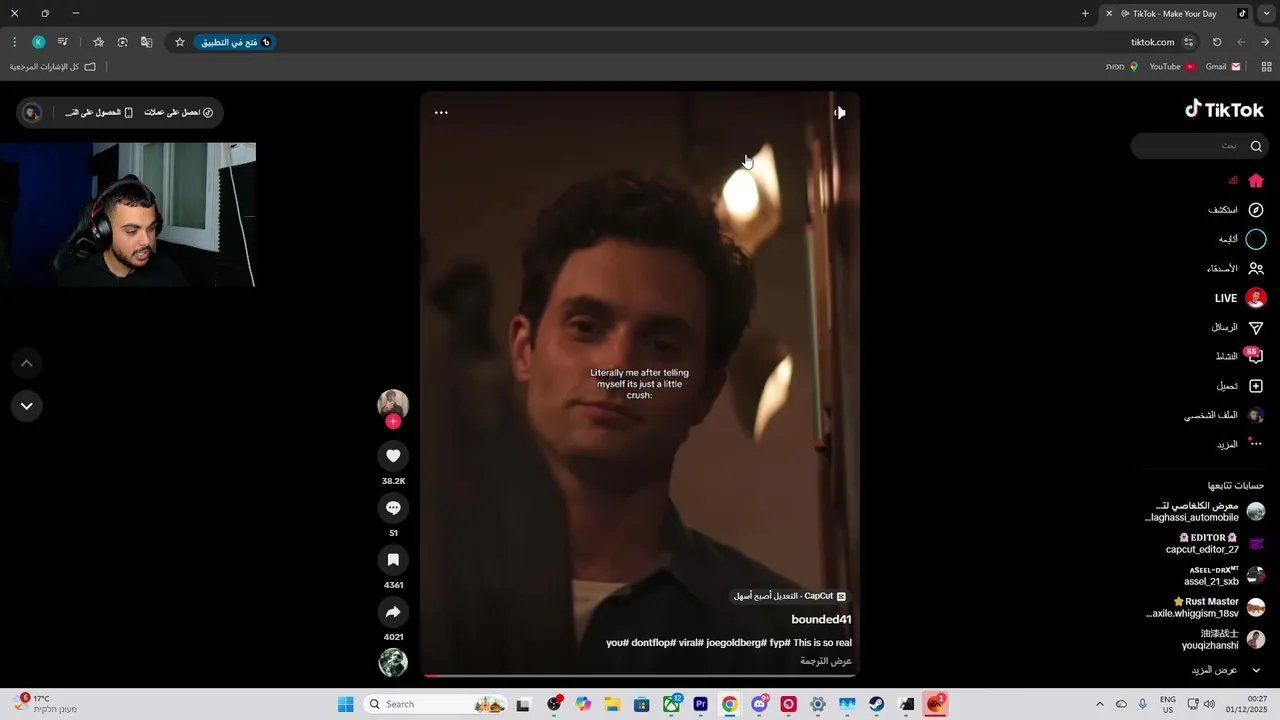
Task: Go to the TikTok home feed icon
Action: point(1256,181)
